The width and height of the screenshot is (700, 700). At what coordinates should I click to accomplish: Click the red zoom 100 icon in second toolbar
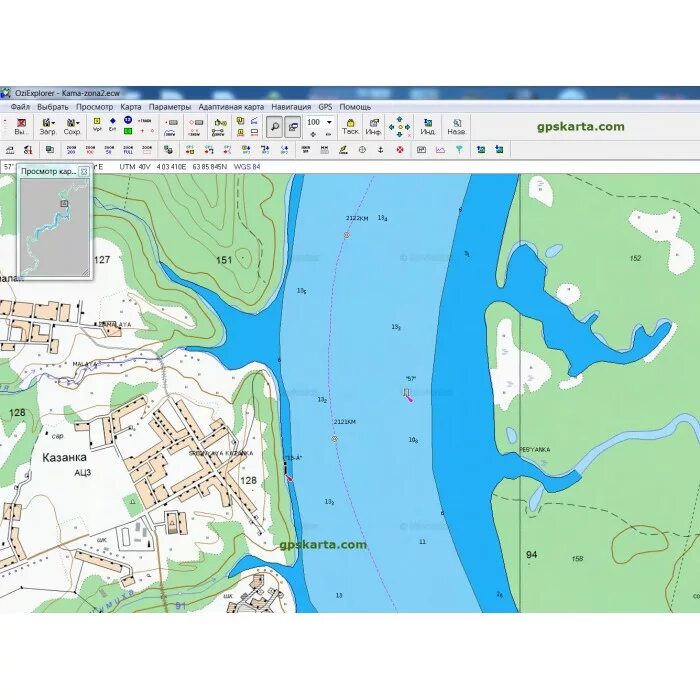[x=91, y=150]
